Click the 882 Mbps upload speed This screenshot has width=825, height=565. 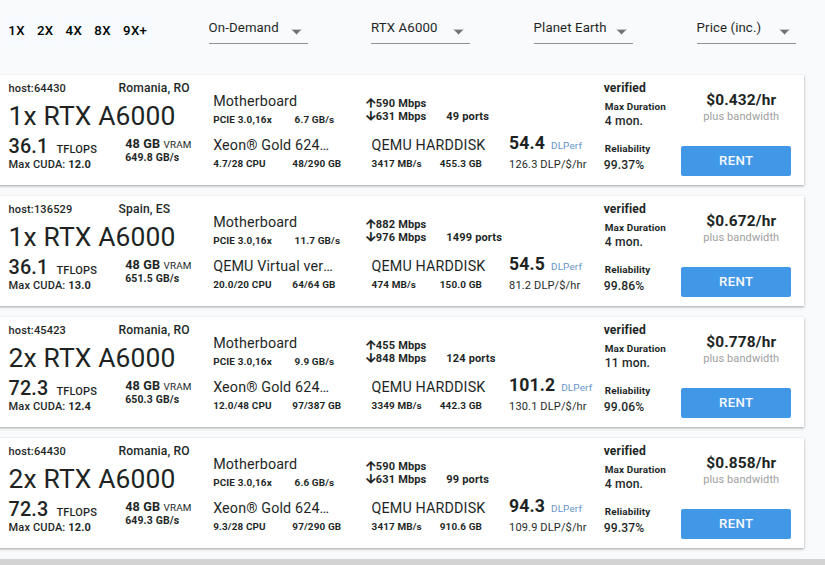[396, 224]
